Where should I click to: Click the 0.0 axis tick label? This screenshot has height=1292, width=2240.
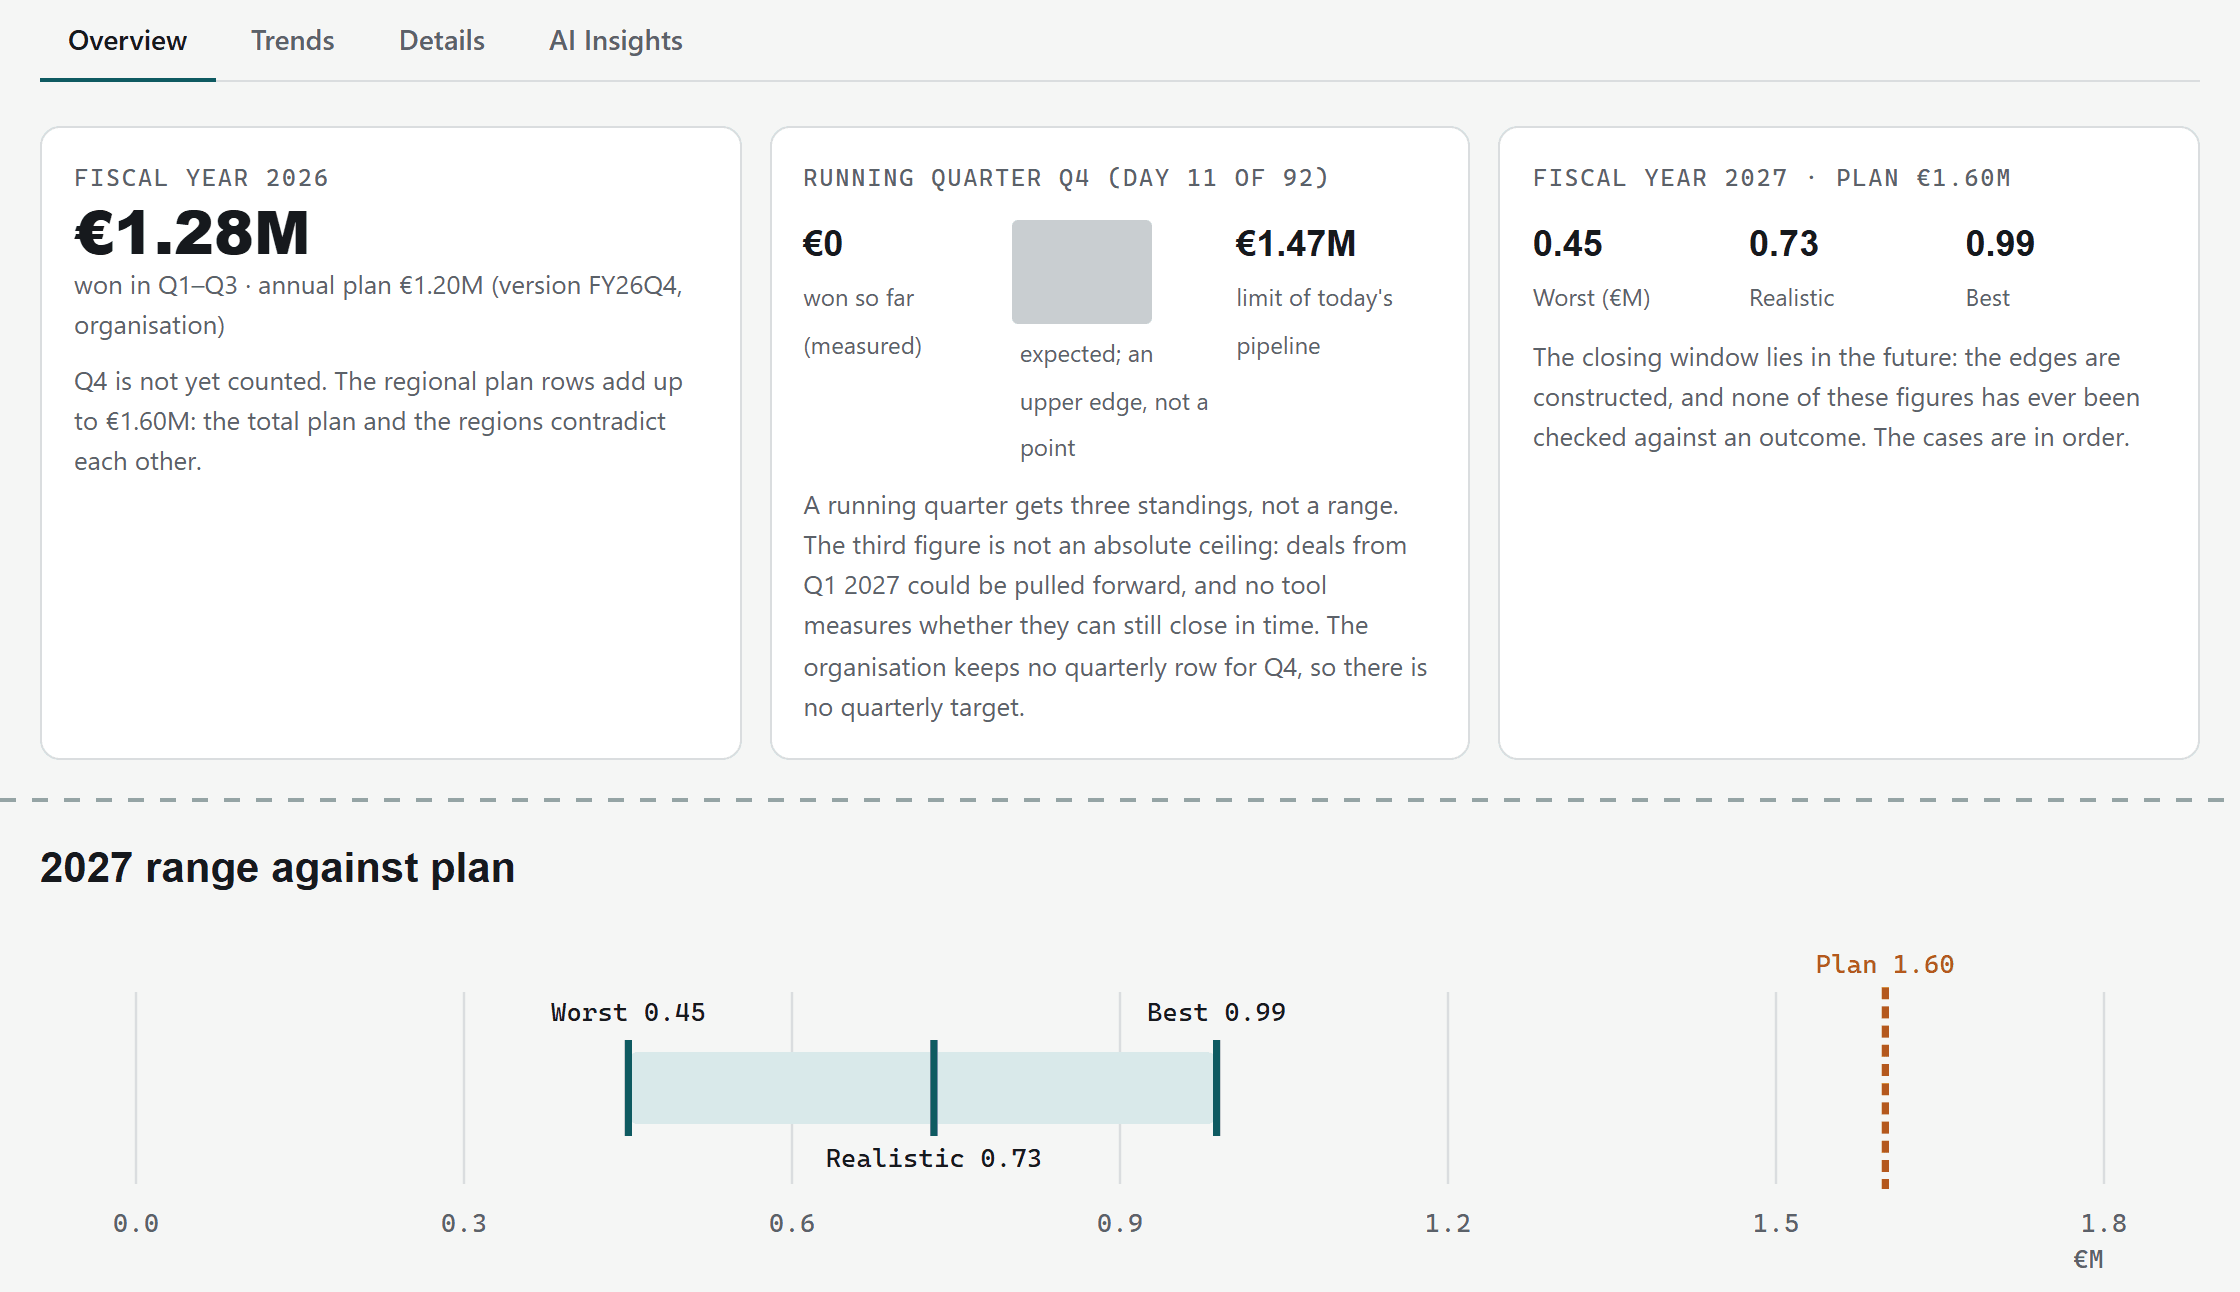coord(136,1223)
